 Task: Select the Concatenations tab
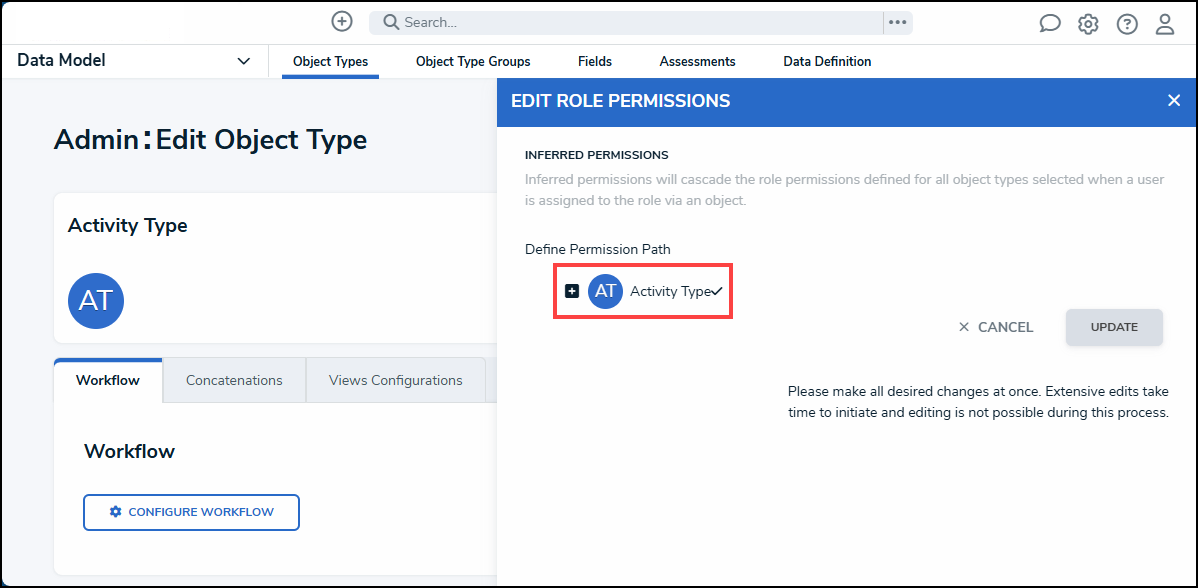[x=234, y=380]
